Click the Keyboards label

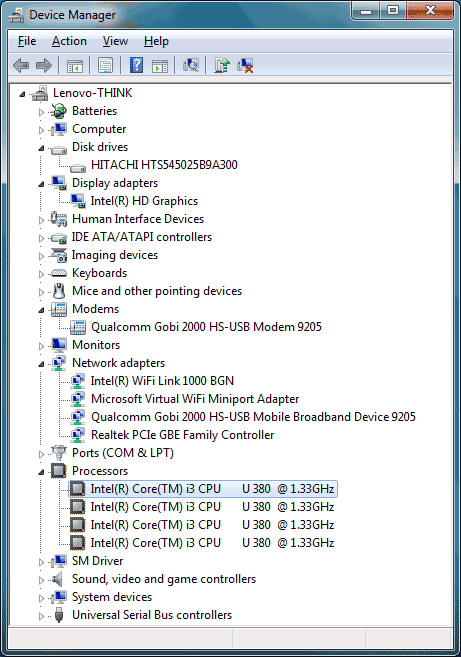[x=99, y=273]
